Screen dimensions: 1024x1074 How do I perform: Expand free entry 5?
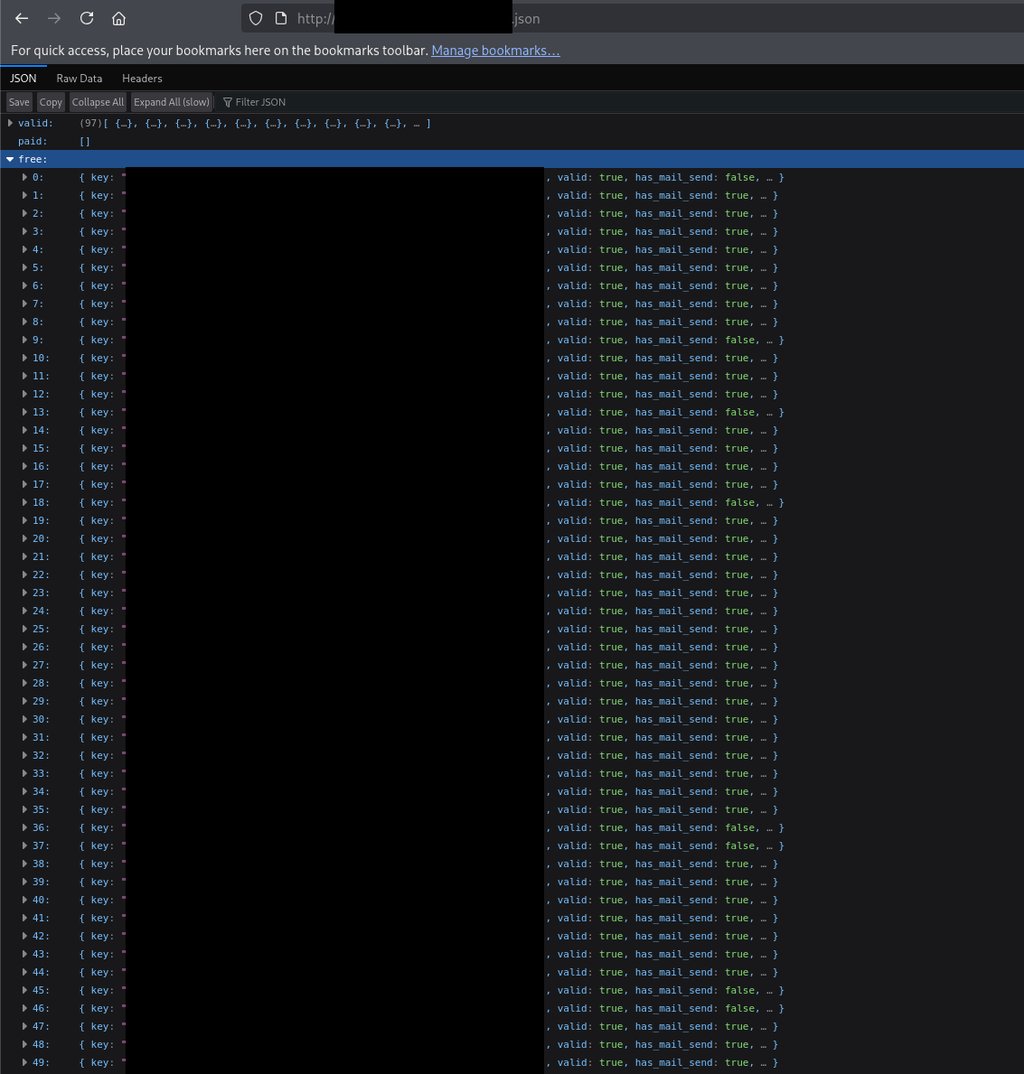tap(25, 268)
